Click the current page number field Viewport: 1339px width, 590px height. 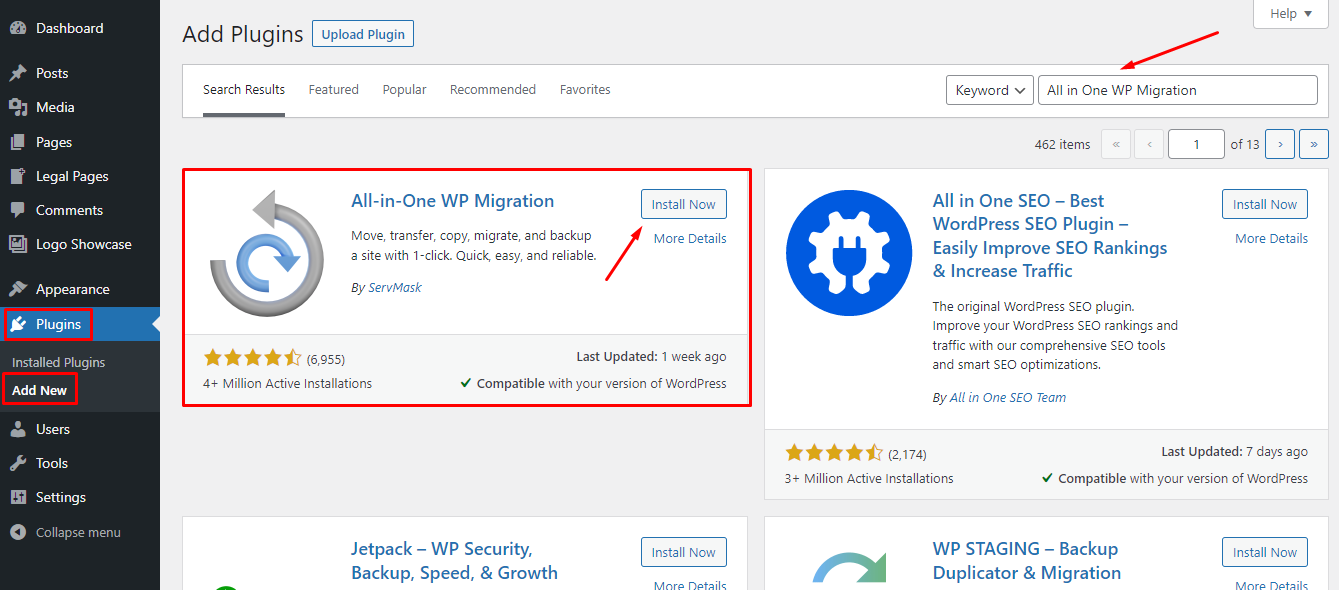click(1196, 144)
